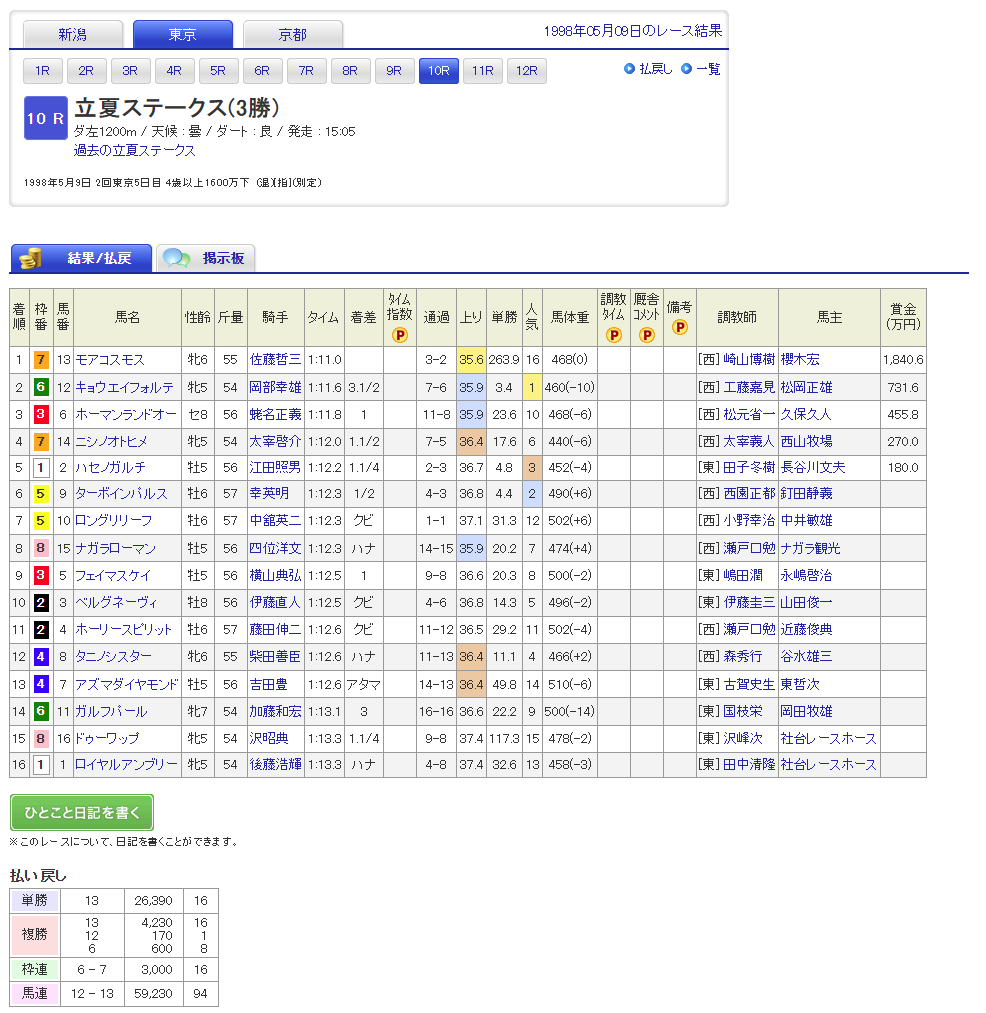Open owner 社台レースホース link for ドゥーワップ
This screenshot has height=1013, width=986.
point(828,738)
